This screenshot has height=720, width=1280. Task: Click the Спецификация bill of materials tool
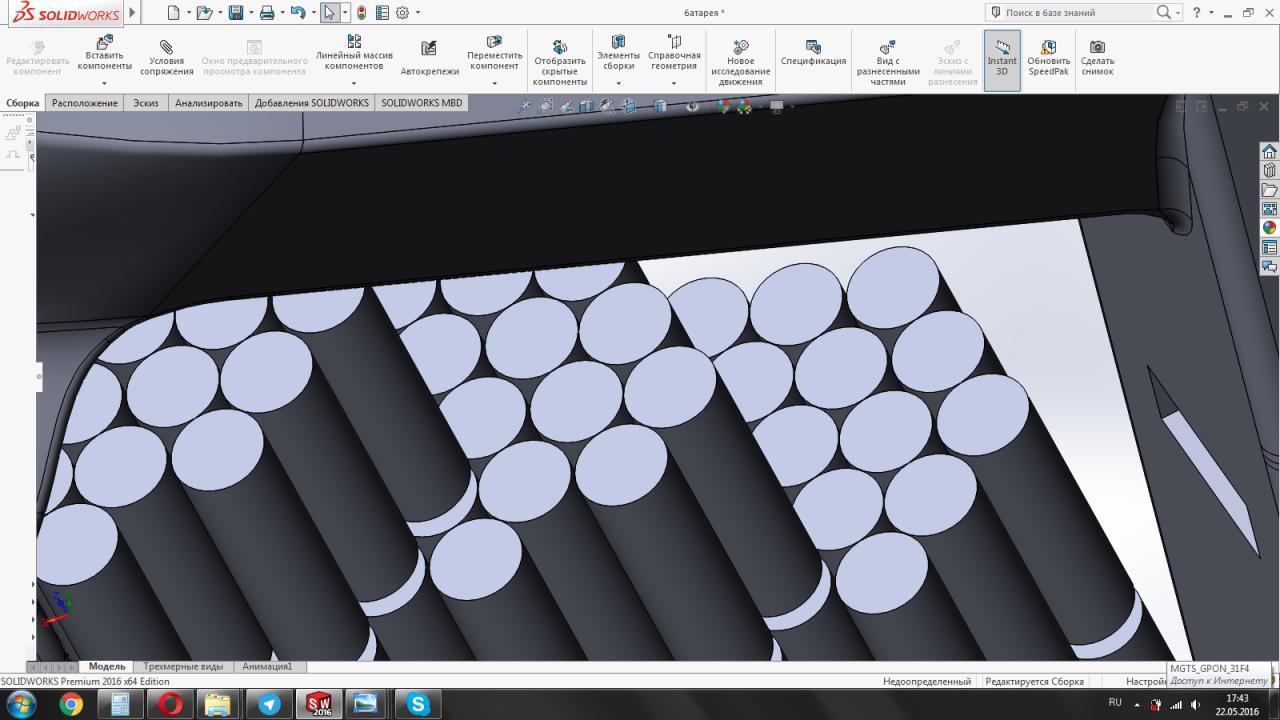point(813,54)
